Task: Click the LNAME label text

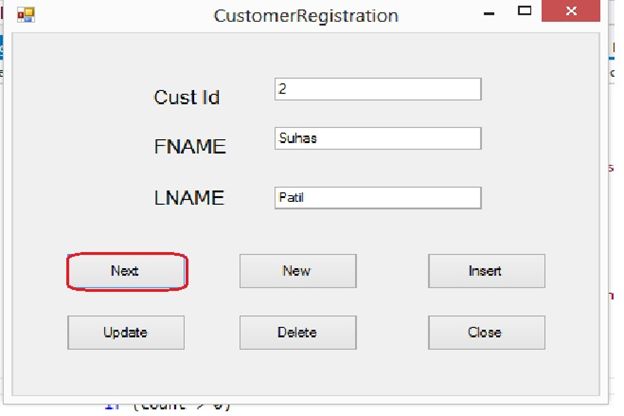Action: tap(189, 198)
